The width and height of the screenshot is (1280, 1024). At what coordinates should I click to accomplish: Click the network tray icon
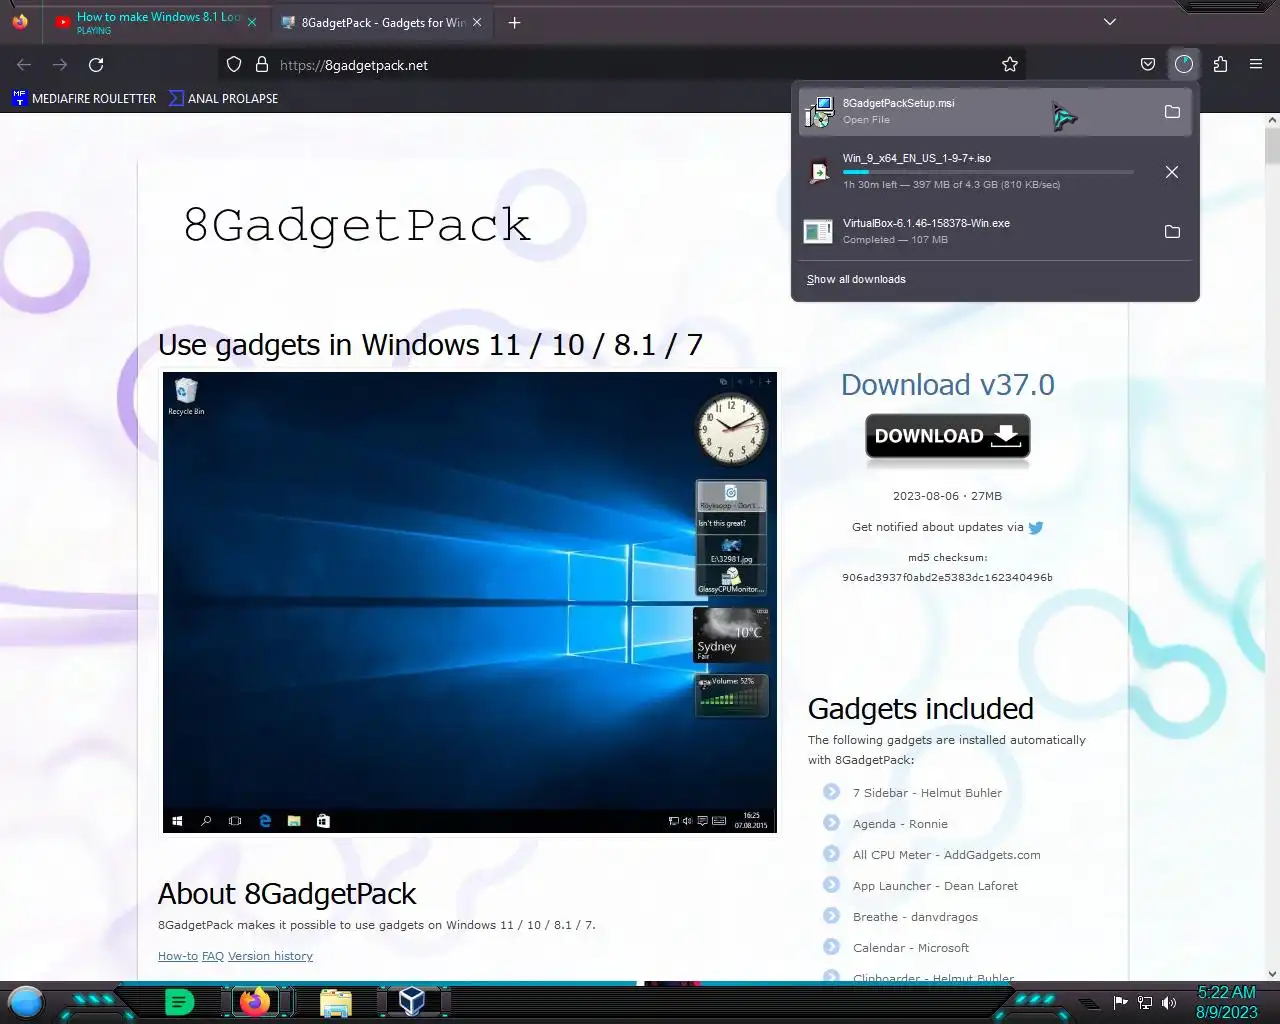(1145, 1002)
